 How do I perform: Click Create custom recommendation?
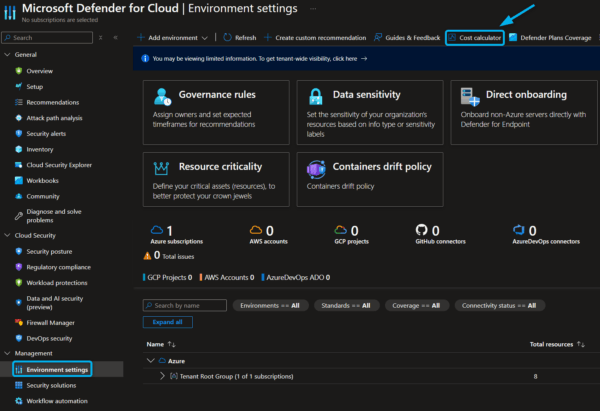tap(315, 38)
